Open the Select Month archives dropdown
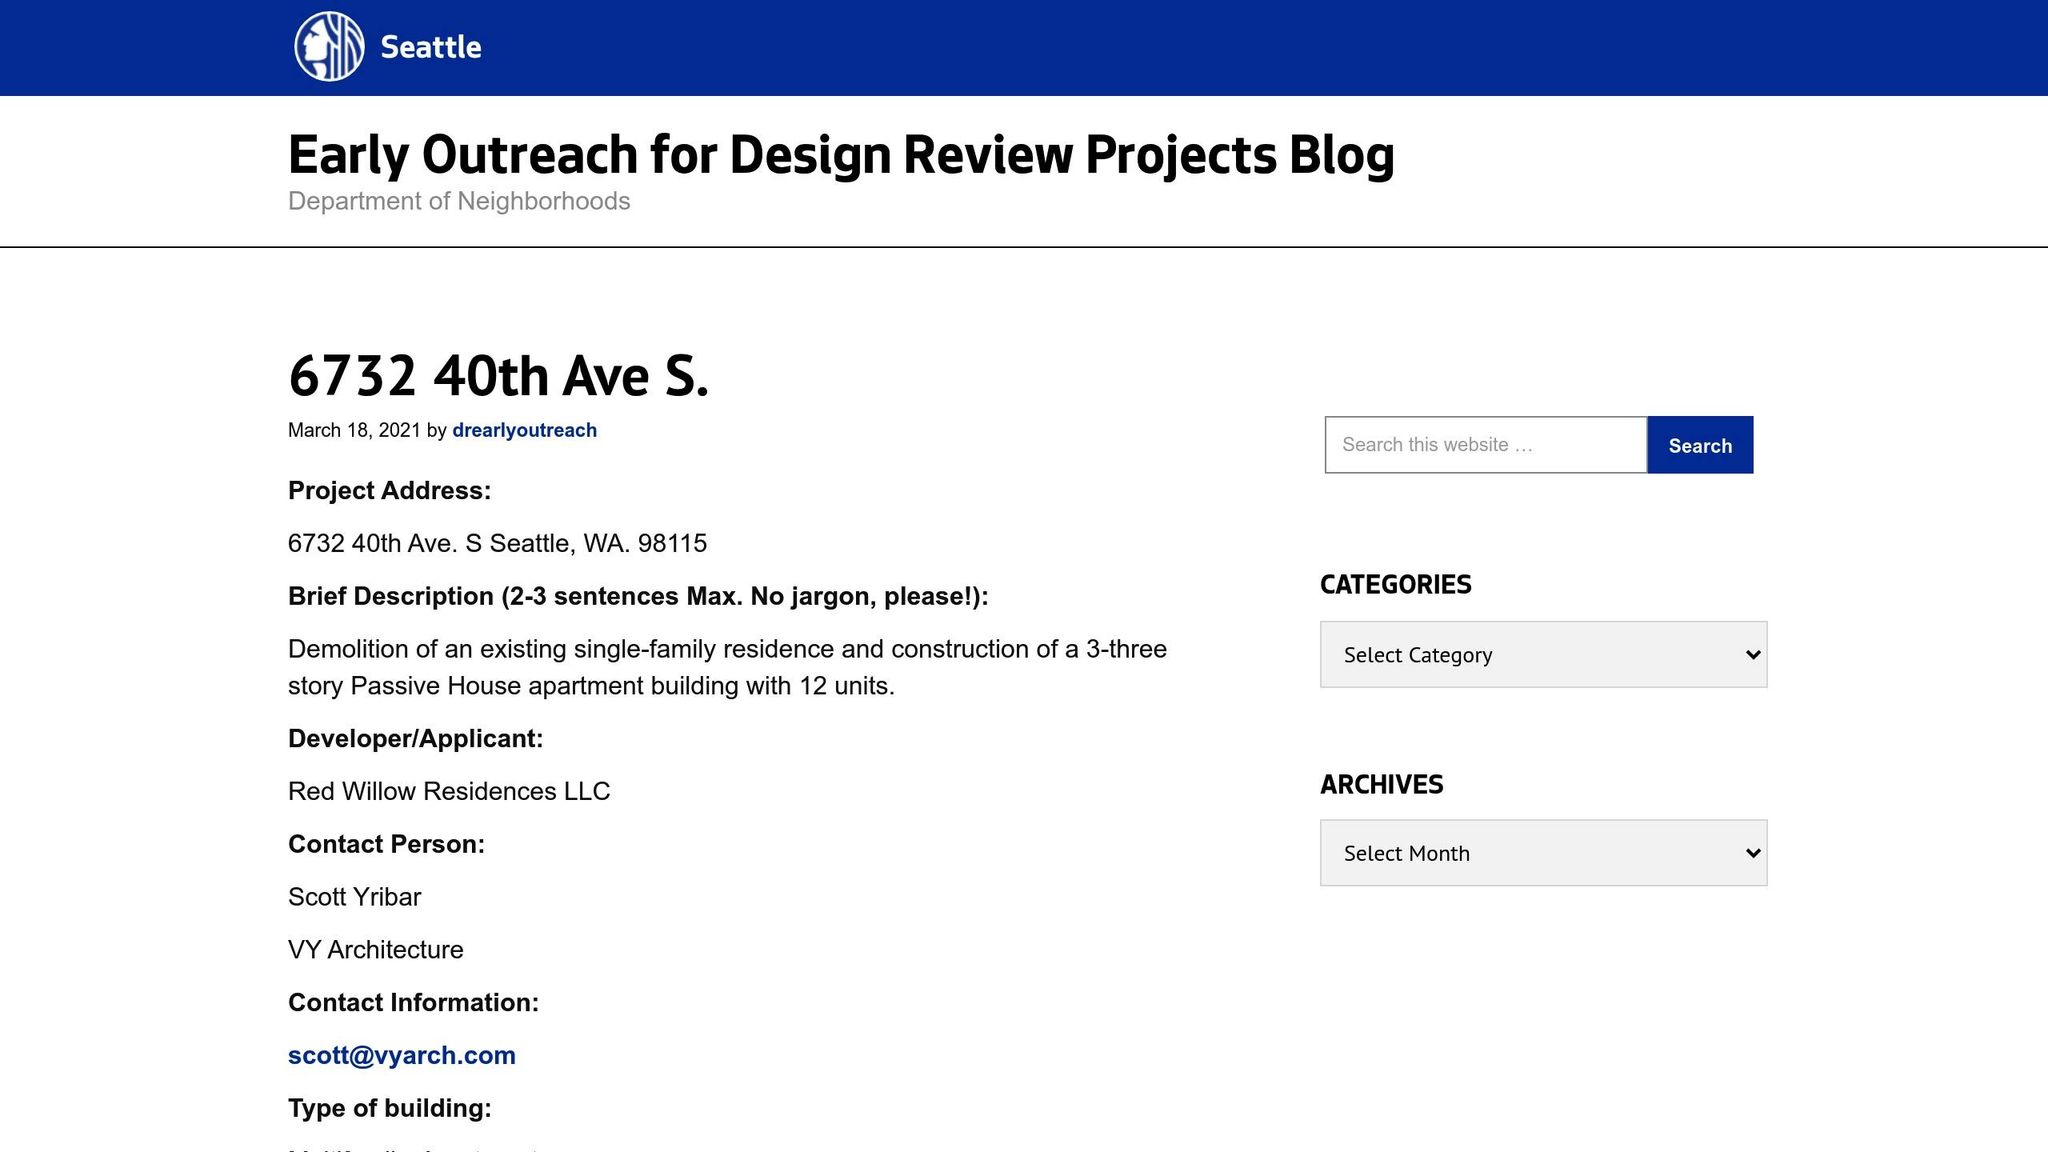 point(1543,853)
